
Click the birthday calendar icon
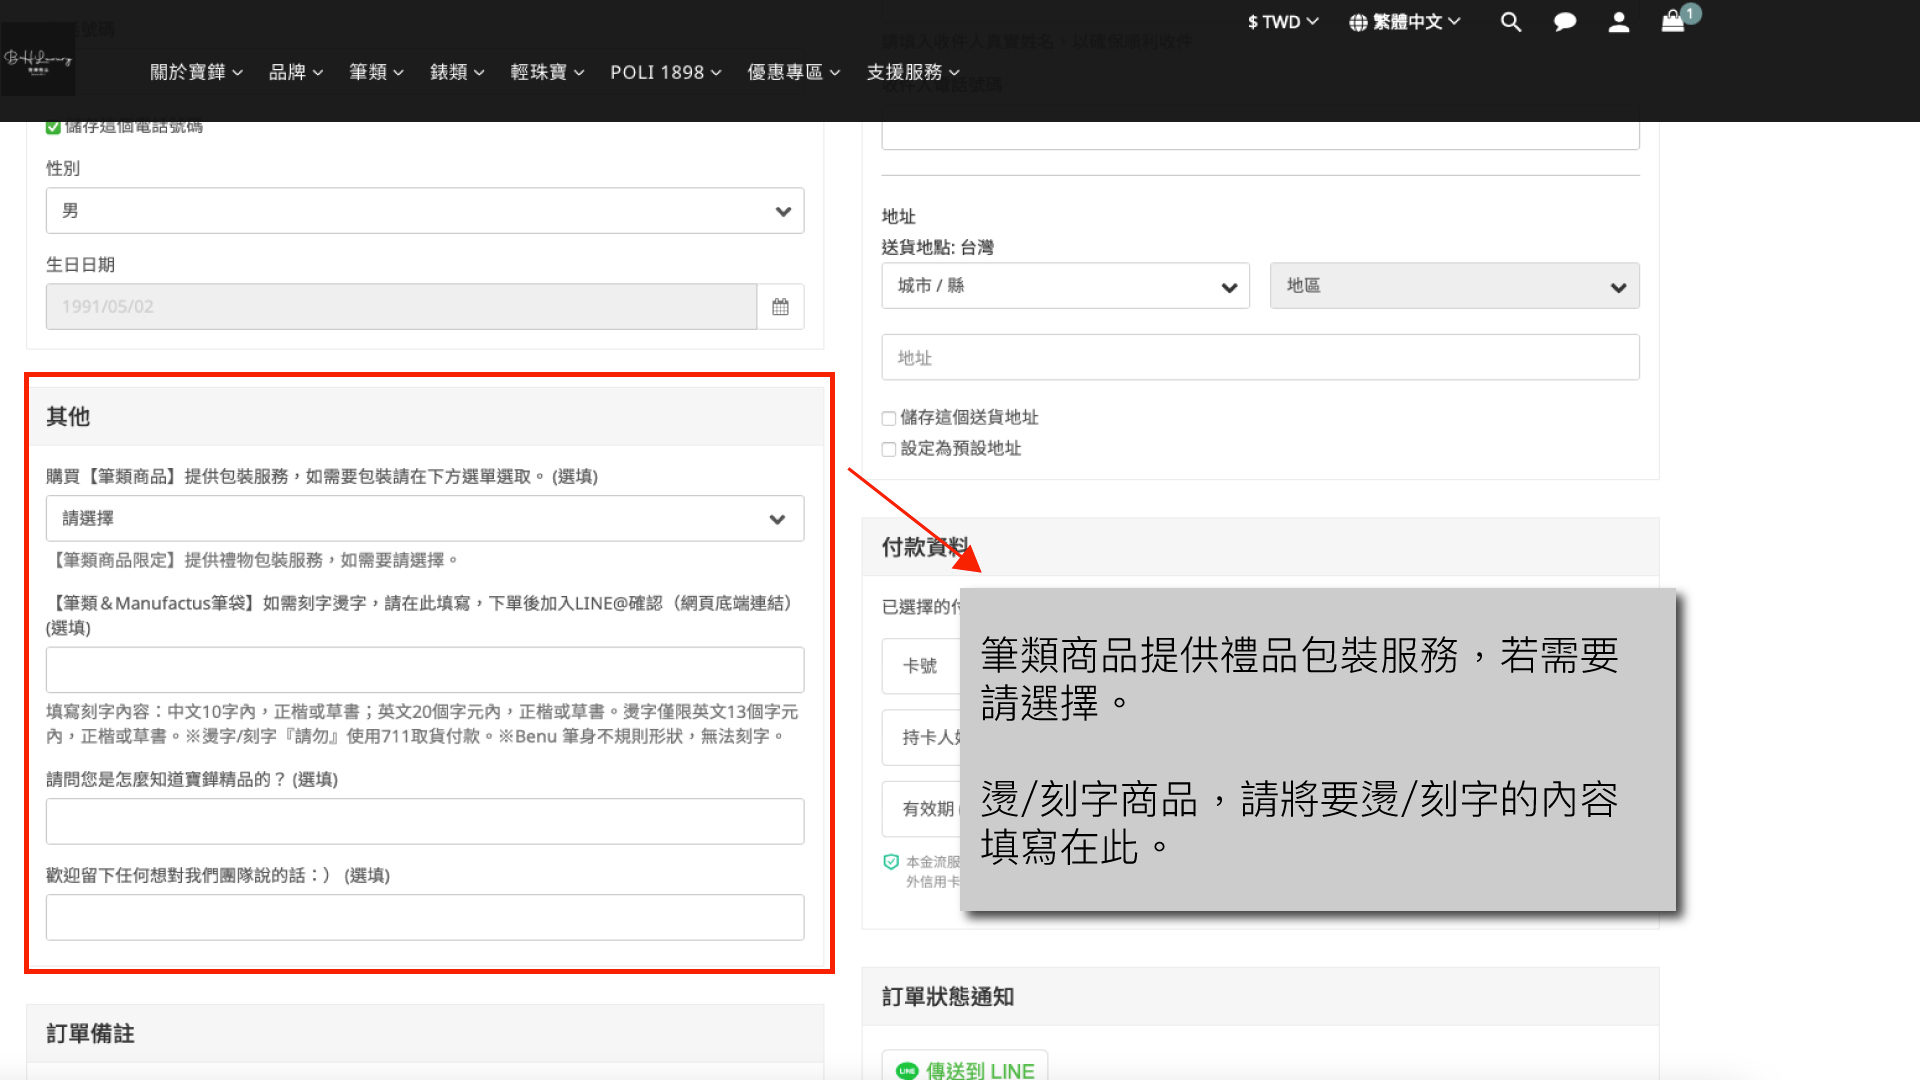(x=780, y=307)
